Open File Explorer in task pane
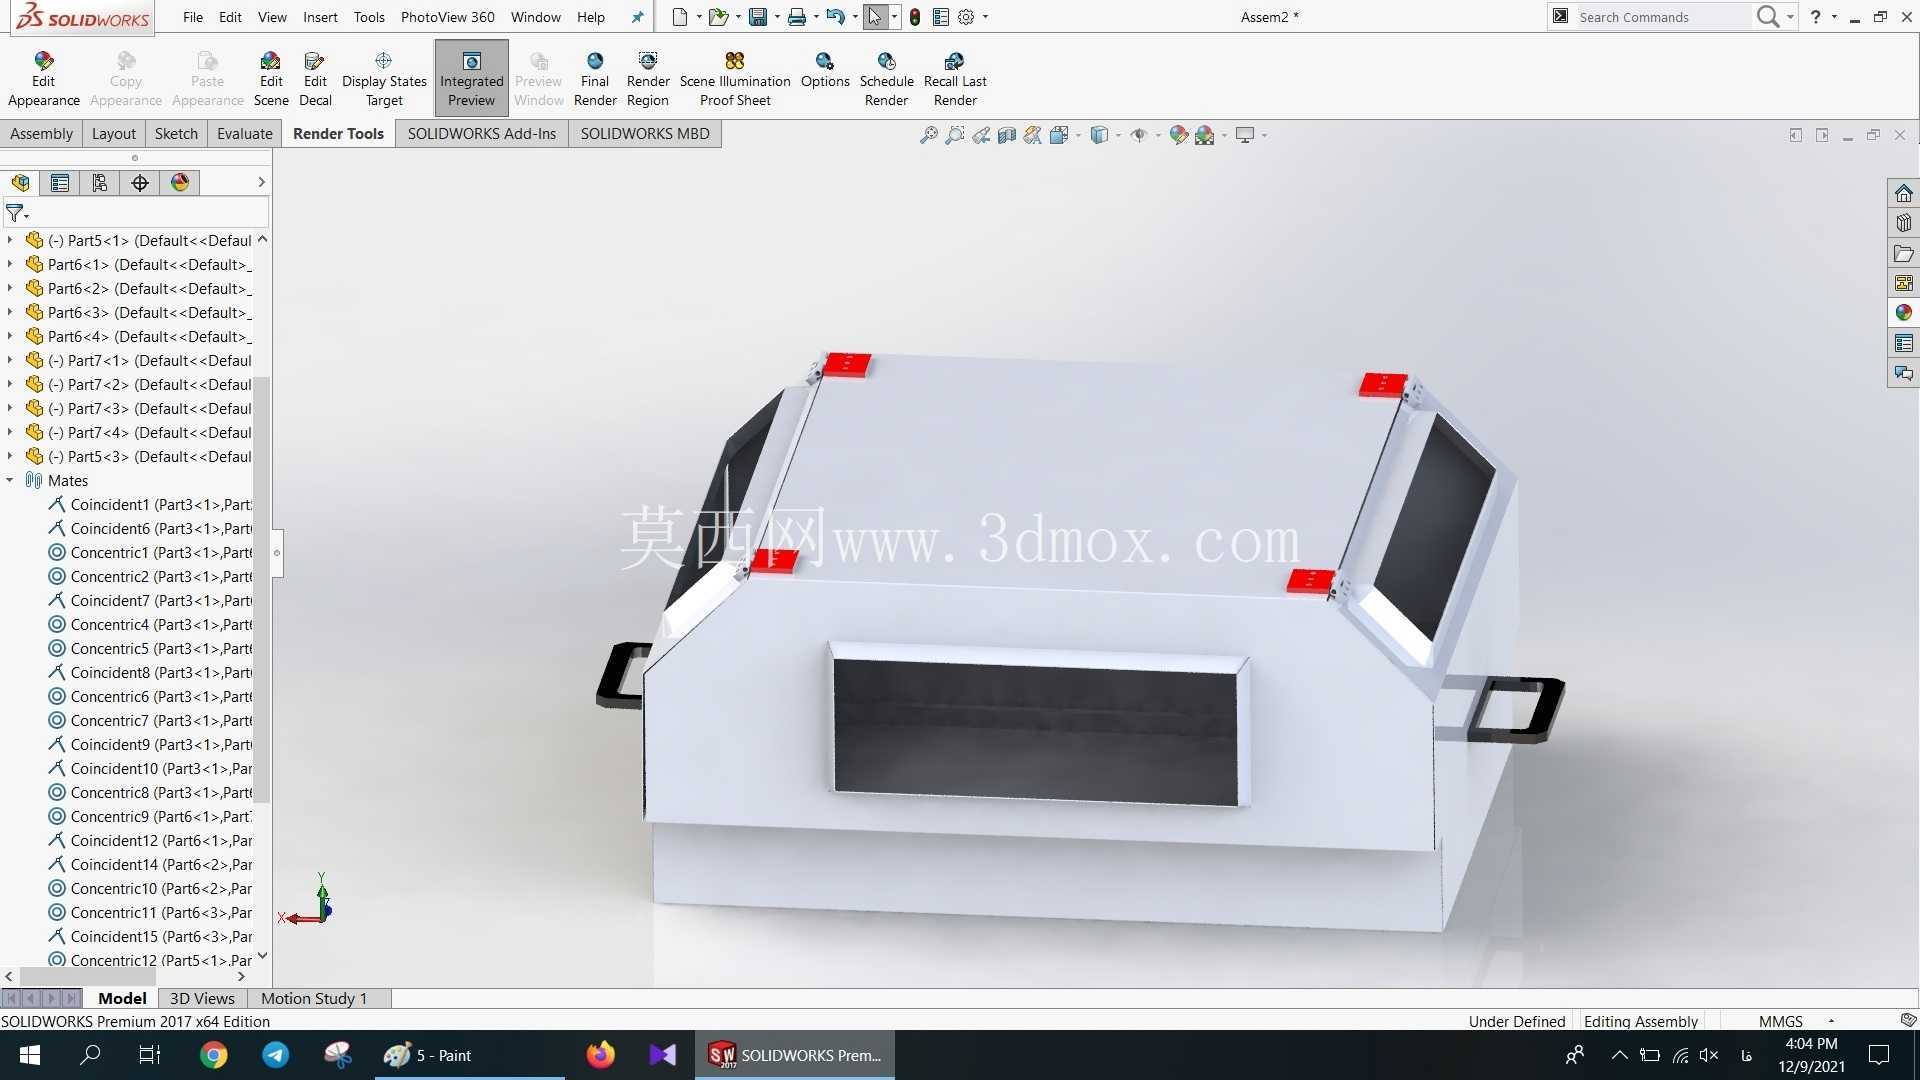The height and width of the screenshot is (1080, 1920). 1903,253
